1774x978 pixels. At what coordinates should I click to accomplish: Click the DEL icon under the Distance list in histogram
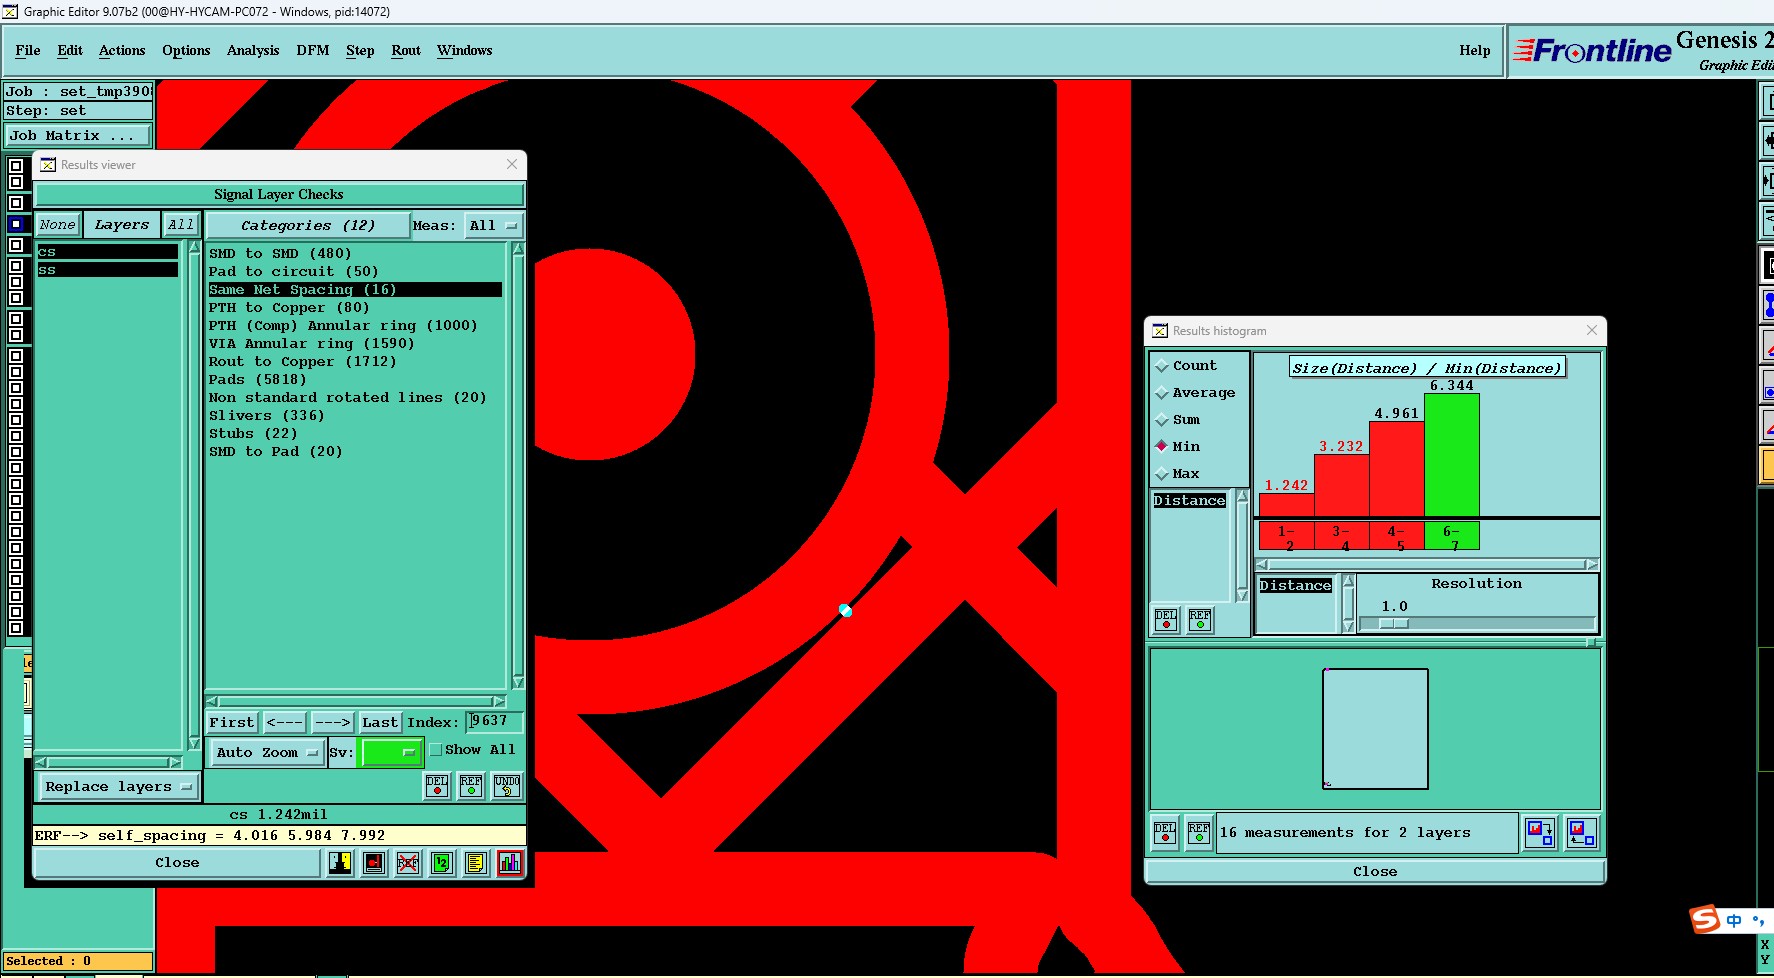tap(1166, 620)
